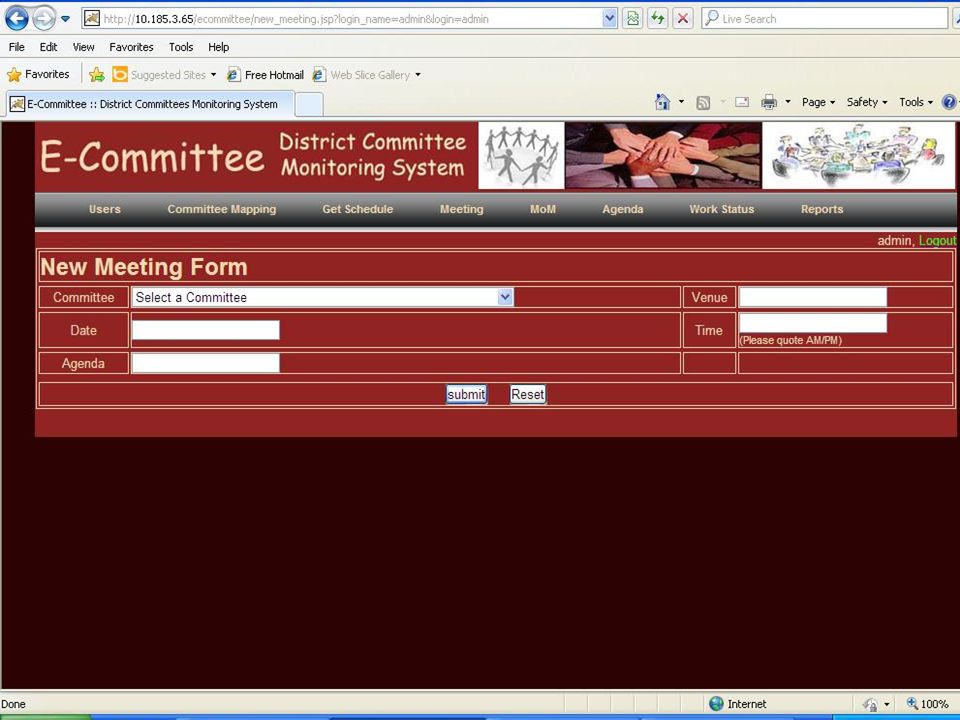960x720 pixels.
Task: Open the Tools command bar menu
Action: (x=916, y=102)
